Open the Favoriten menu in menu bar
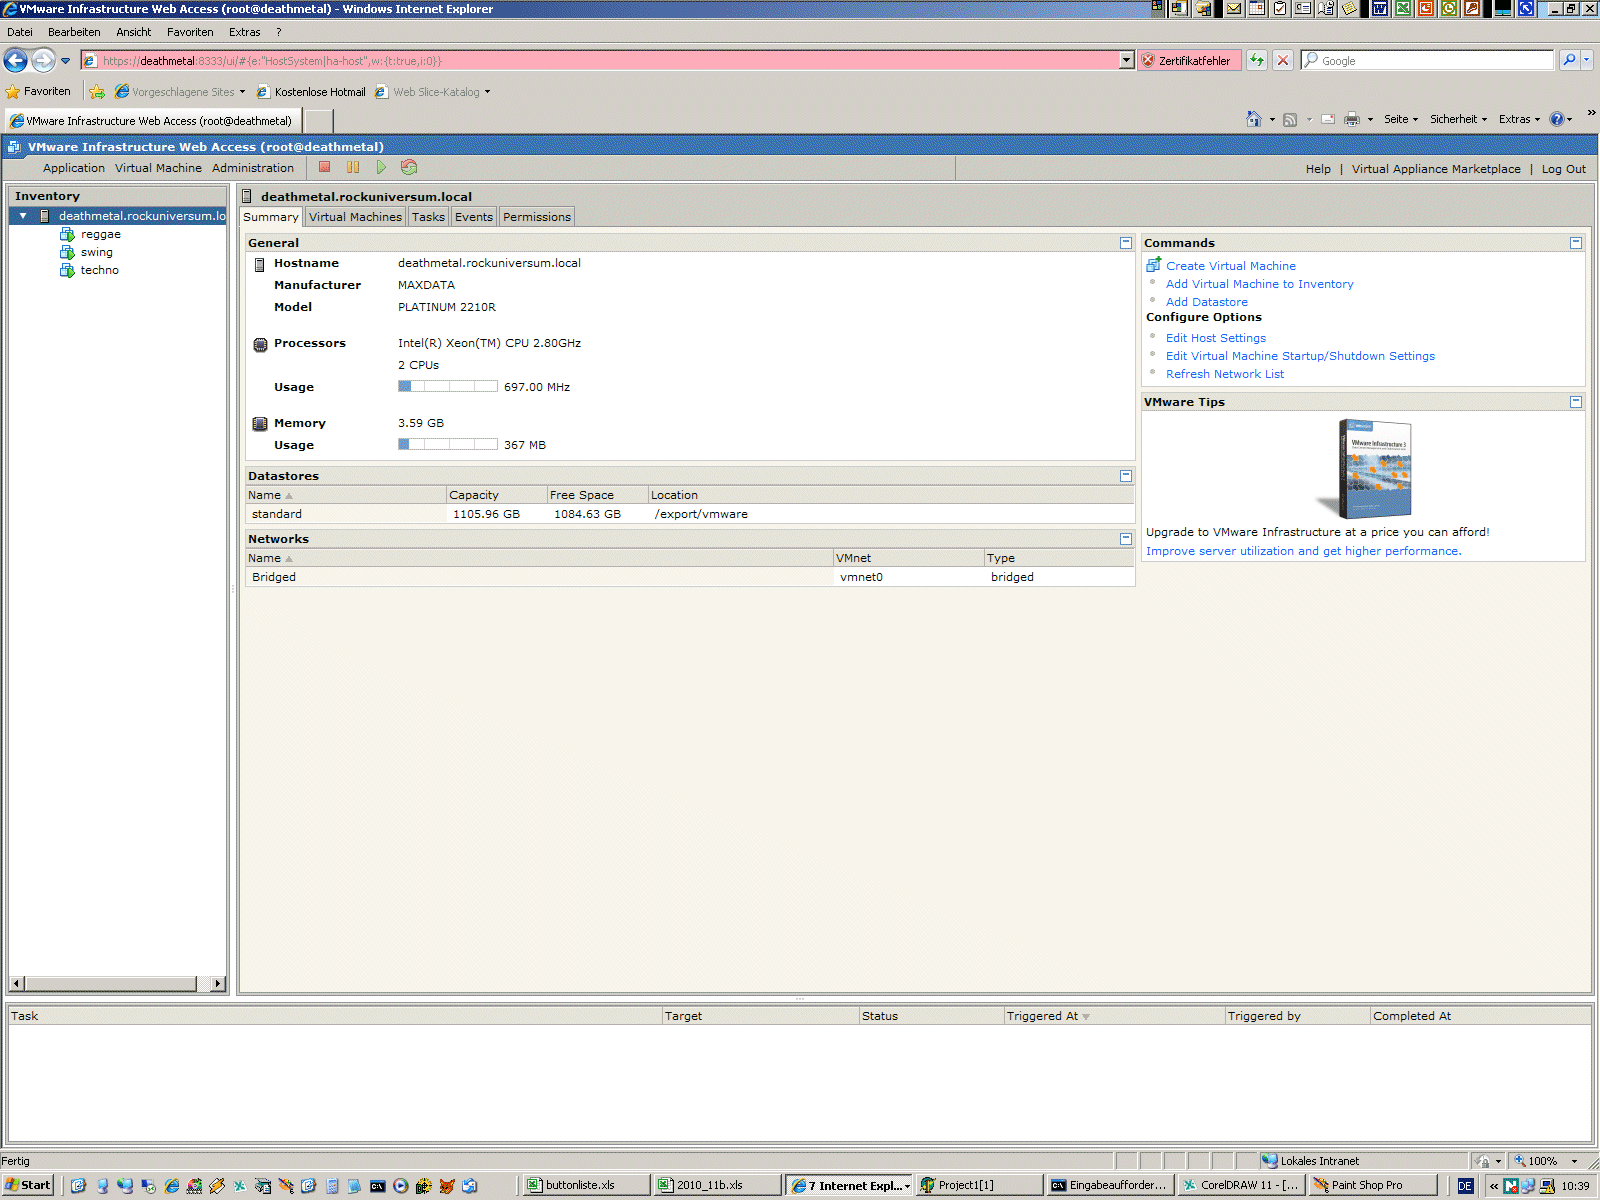 tap(190, 32)
